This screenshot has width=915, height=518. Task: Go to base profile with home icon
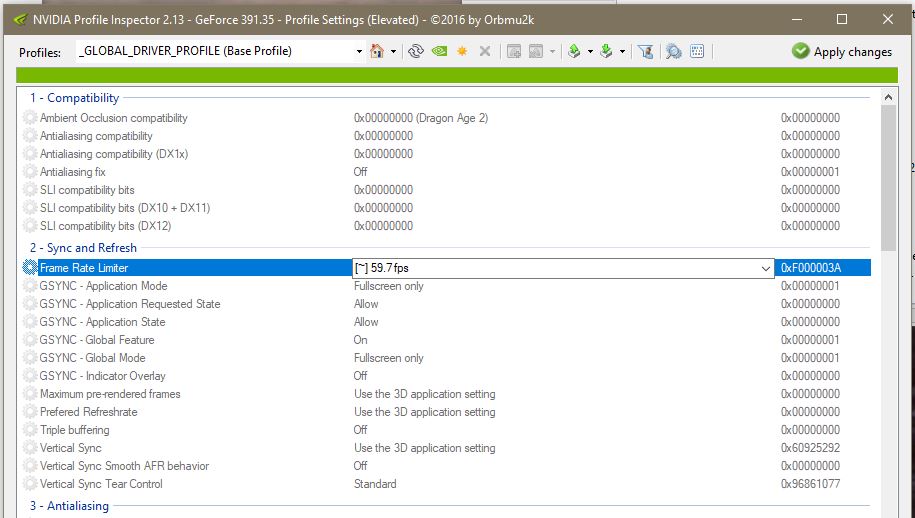pos(377,51)
